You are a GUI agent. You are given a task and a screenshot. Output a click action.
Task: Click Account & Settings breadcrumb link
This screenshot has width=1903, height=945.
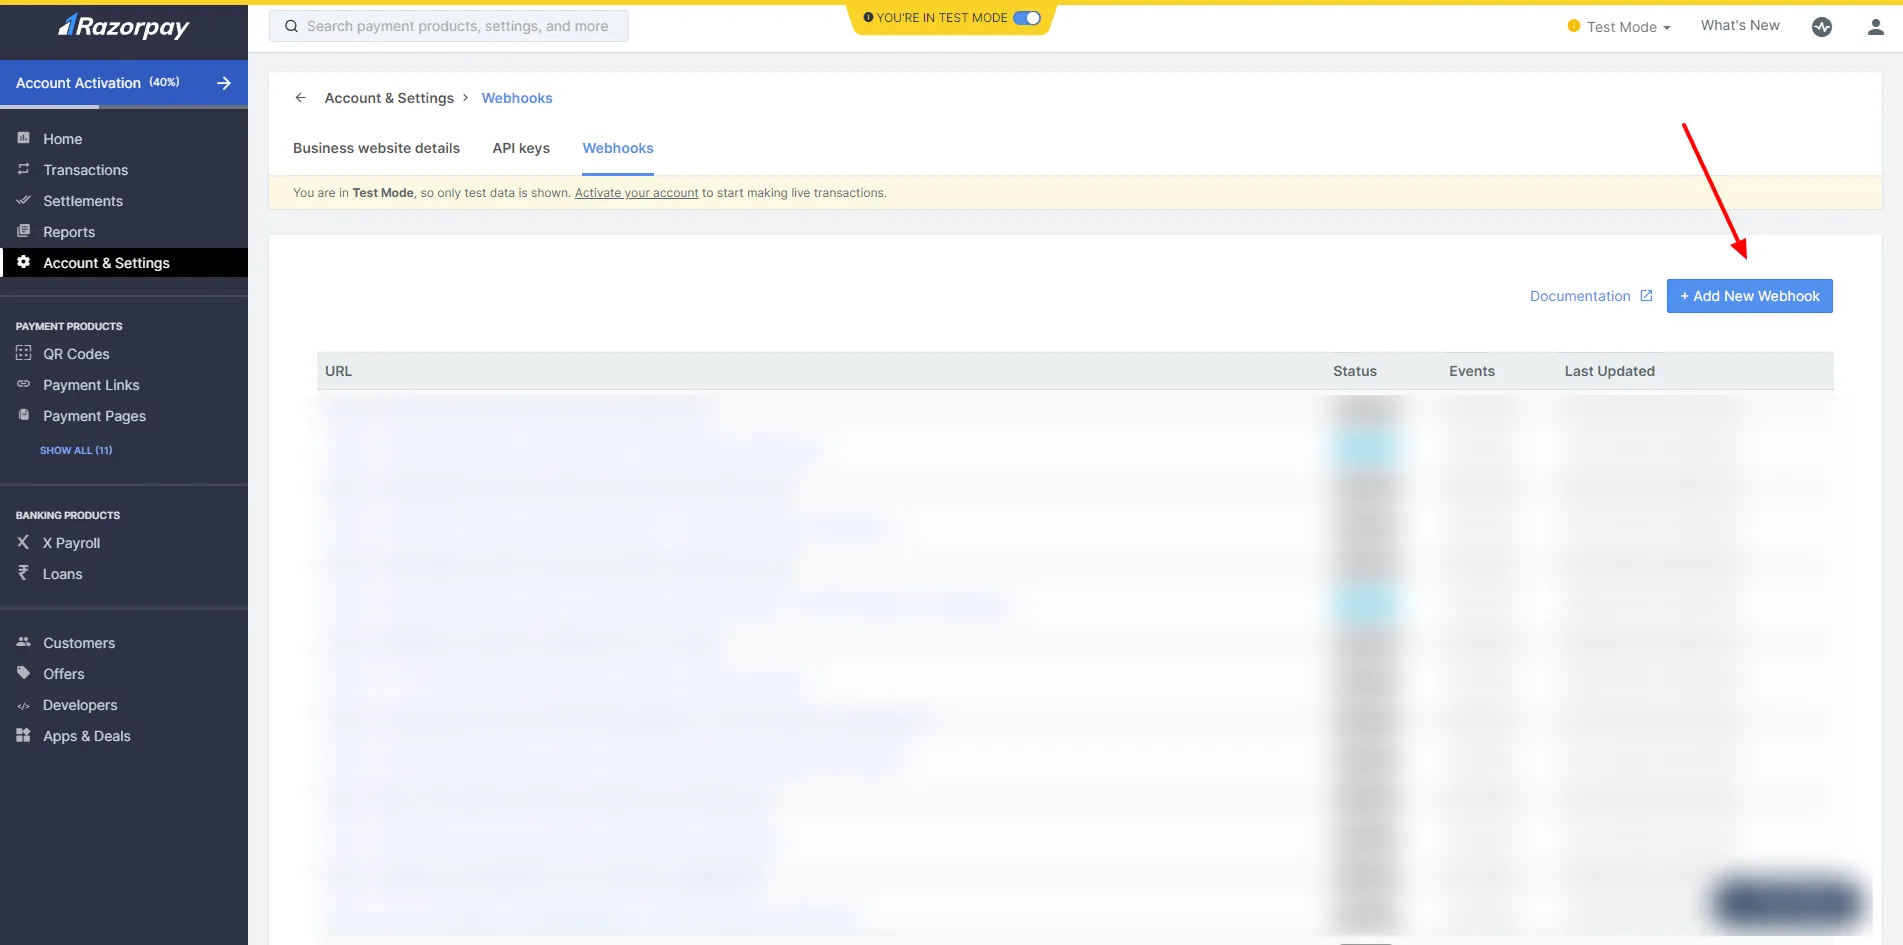(x=389, y=98)
